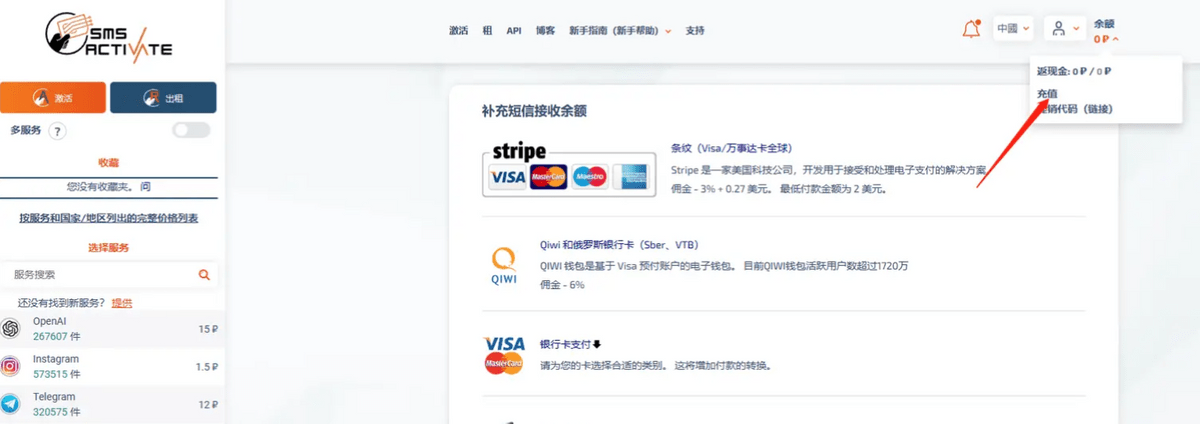The width and height of the screenshot is (1200, 424).
Task: Click the 多服务 question mark help icon
Action: [x=56, y=131]
